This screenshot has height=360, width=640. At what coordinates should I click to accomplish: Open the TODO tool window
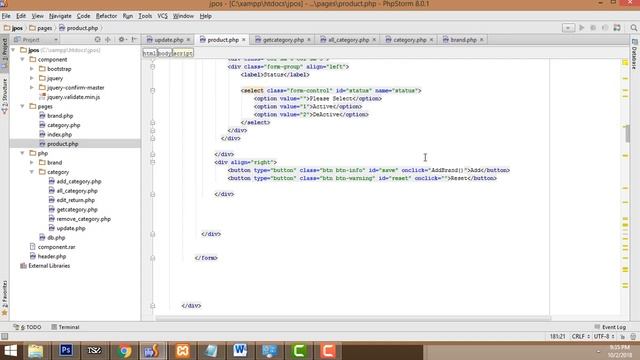point(27,327)
